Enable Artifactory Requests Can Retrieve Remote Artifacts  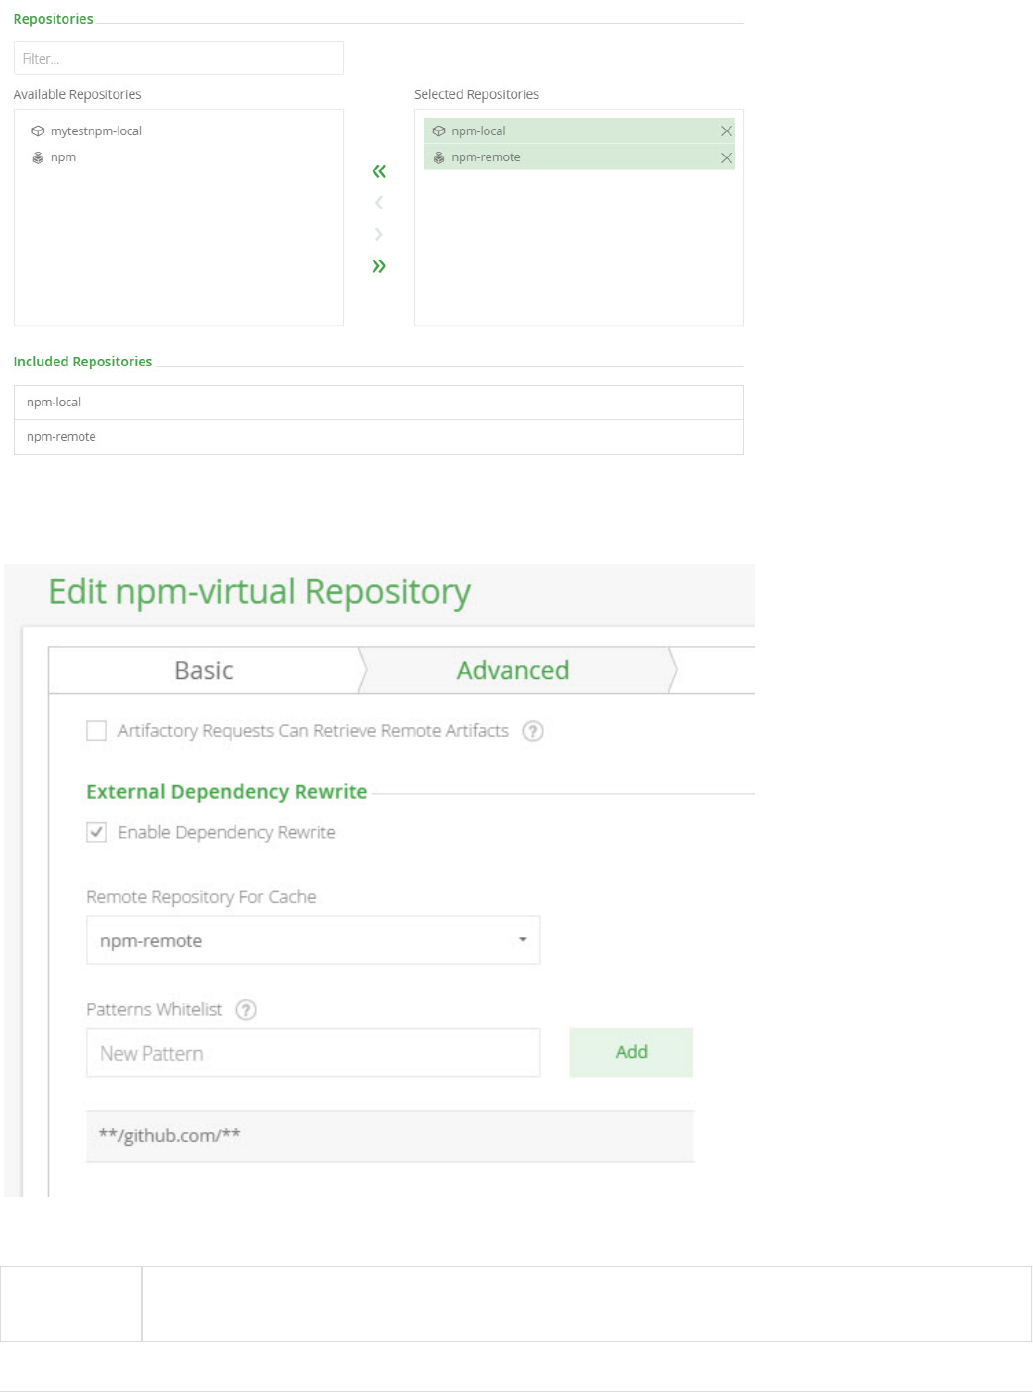tap(97, 731)
